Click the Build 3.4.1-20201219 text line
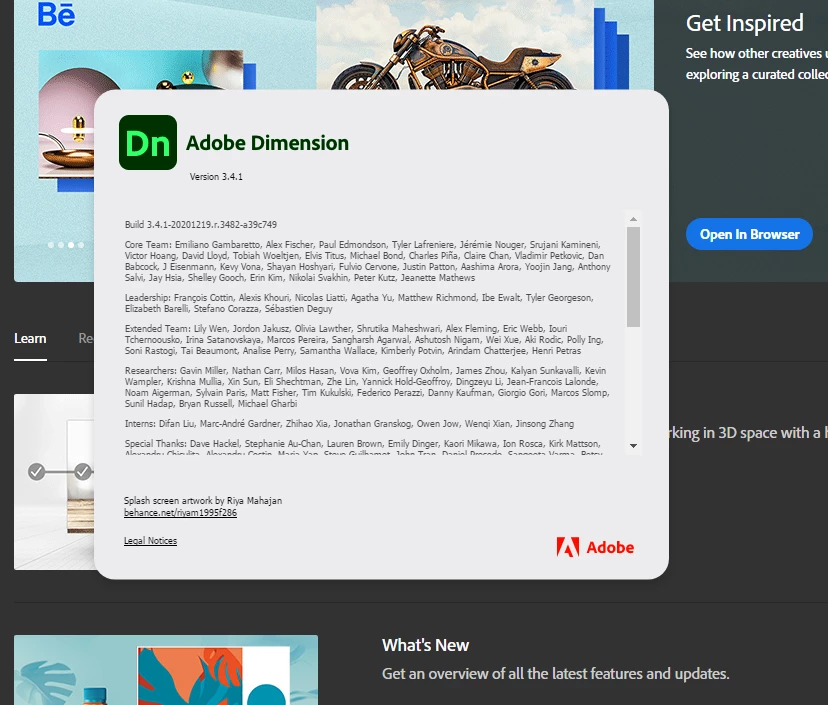 [x=201, y=224]
